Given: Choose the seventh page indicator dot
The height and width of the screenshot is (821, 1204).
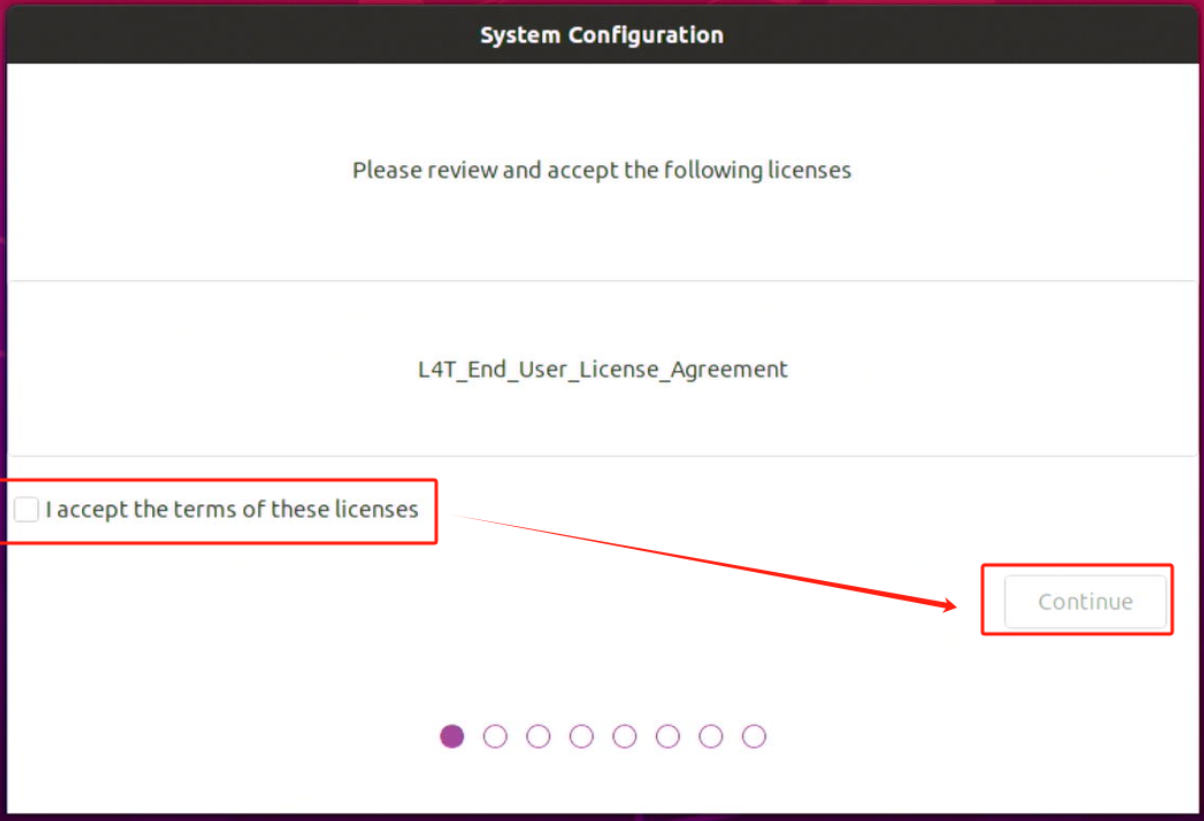Looking at the screenshot, I should (711, 737).
